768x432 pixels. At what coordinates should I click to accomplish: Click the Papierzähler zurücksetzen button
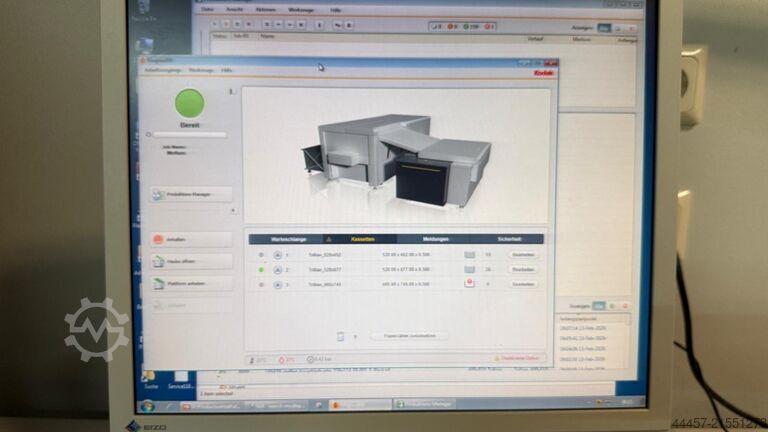point(409,336)
